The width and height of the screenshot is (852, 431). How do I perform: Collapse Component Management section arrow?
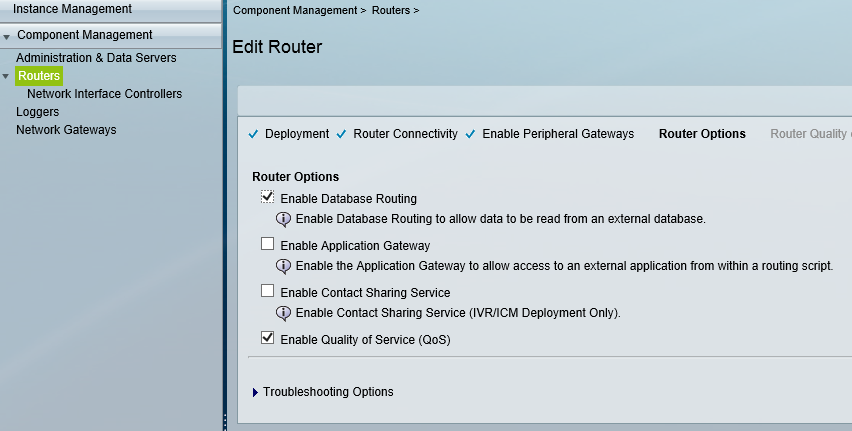[7, 38]
